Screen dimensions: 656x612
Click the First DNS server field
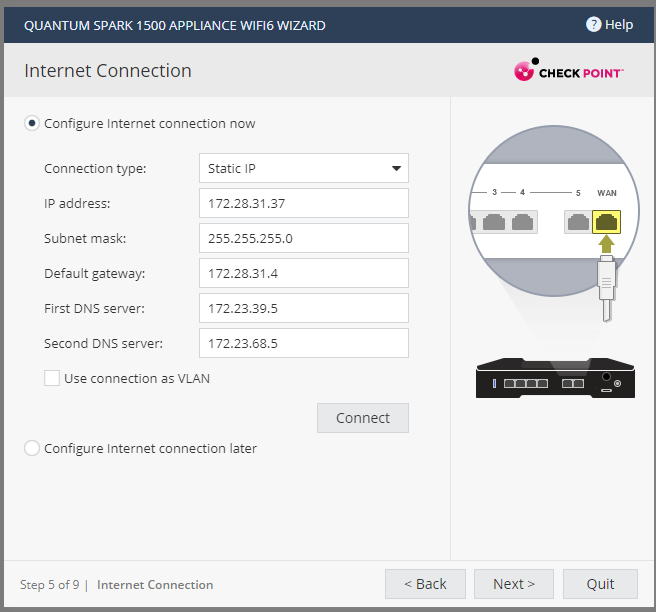(x=304, y=308)
